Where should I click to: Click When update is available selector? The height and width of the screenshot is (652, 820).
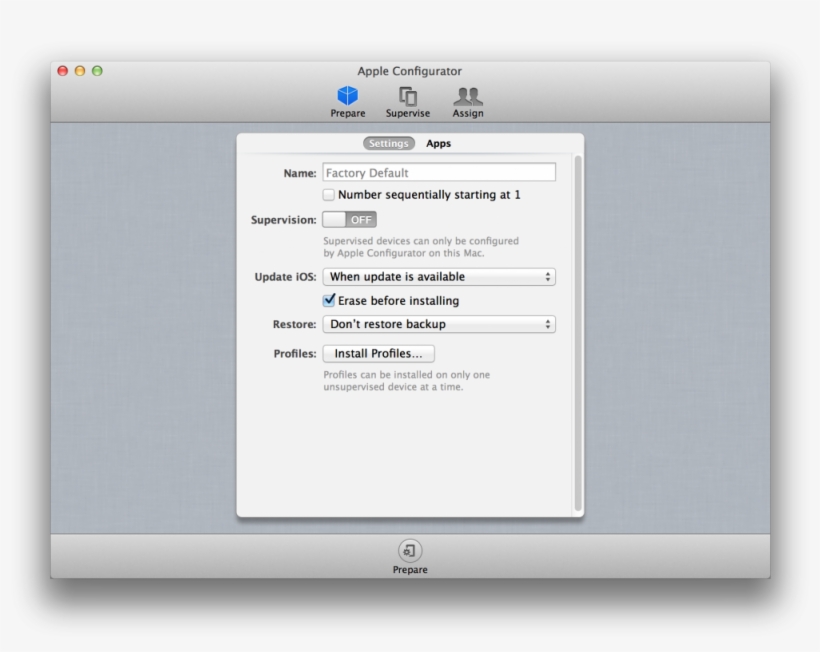440,277
